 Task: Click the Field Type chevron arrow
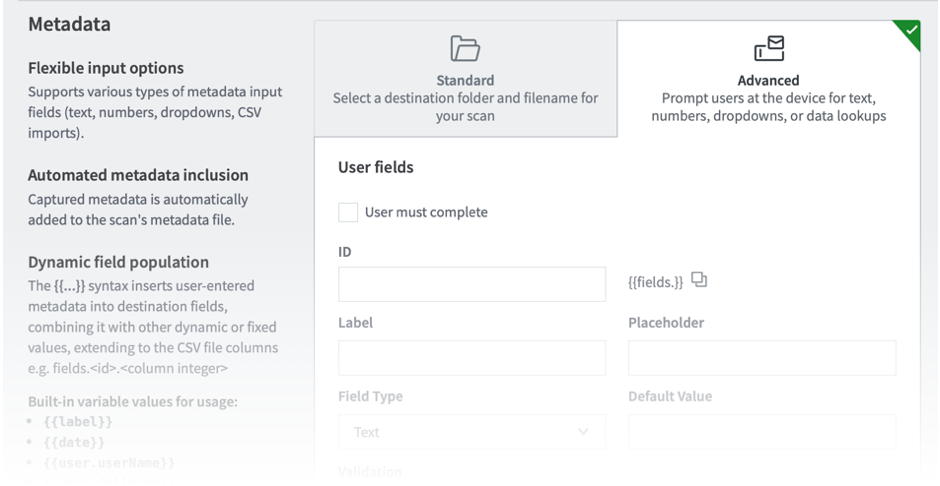[584, 432]
